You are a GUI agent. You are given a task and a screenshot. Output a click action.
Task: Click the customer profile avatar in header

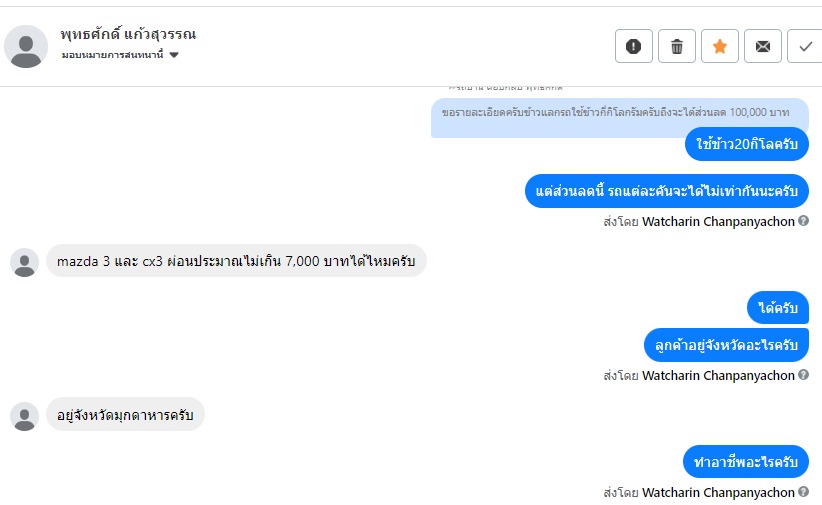click(26, 46)
